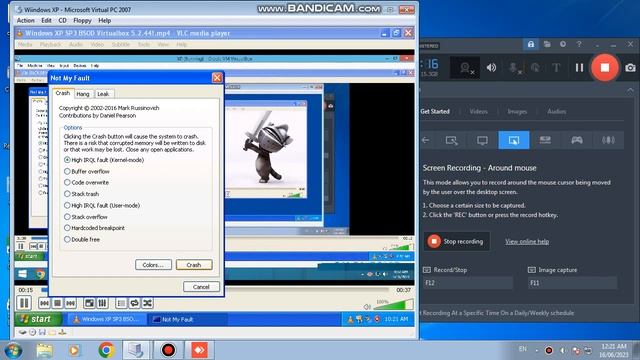Switch to the Leak tab
This screenshot has width=640, height=360.
[103, 94]
